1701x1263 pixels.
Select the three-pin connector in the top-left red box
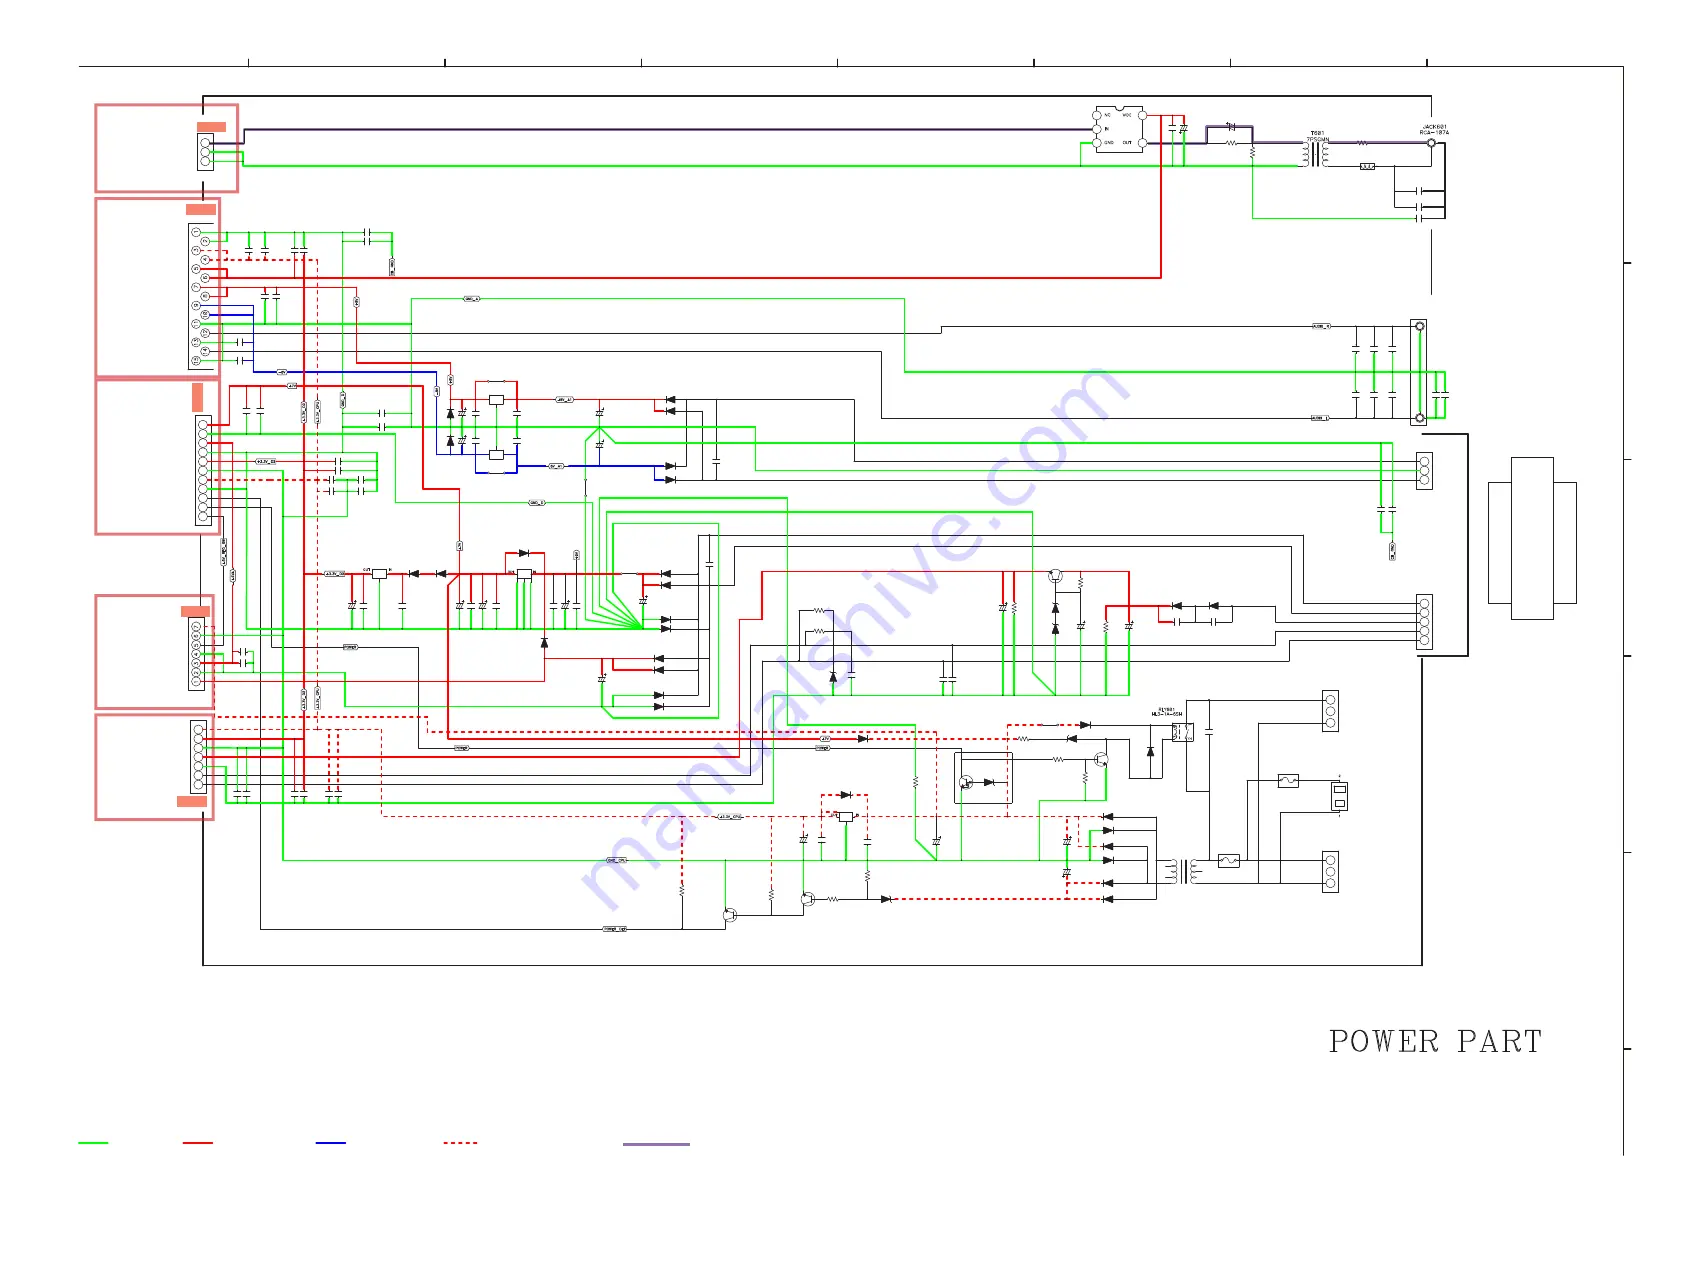click(205, 152)
